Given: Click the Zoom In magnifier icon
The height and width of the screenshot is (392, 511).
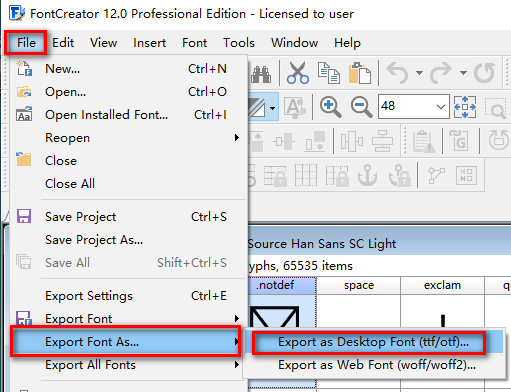Looking at the screenshot, I should 330,107.
